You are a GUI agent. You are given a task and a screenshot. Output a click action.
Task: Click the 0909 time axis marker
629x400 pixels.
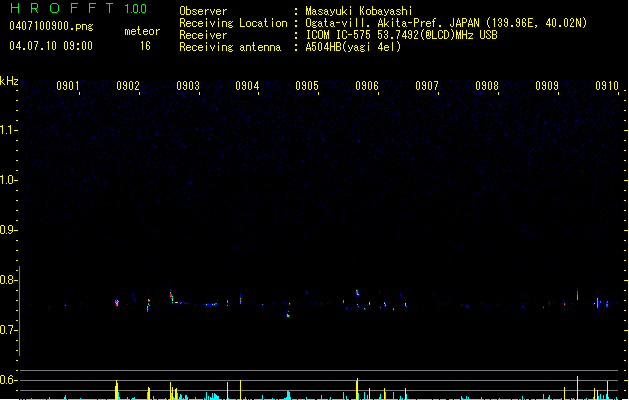[x=547, y=85]
